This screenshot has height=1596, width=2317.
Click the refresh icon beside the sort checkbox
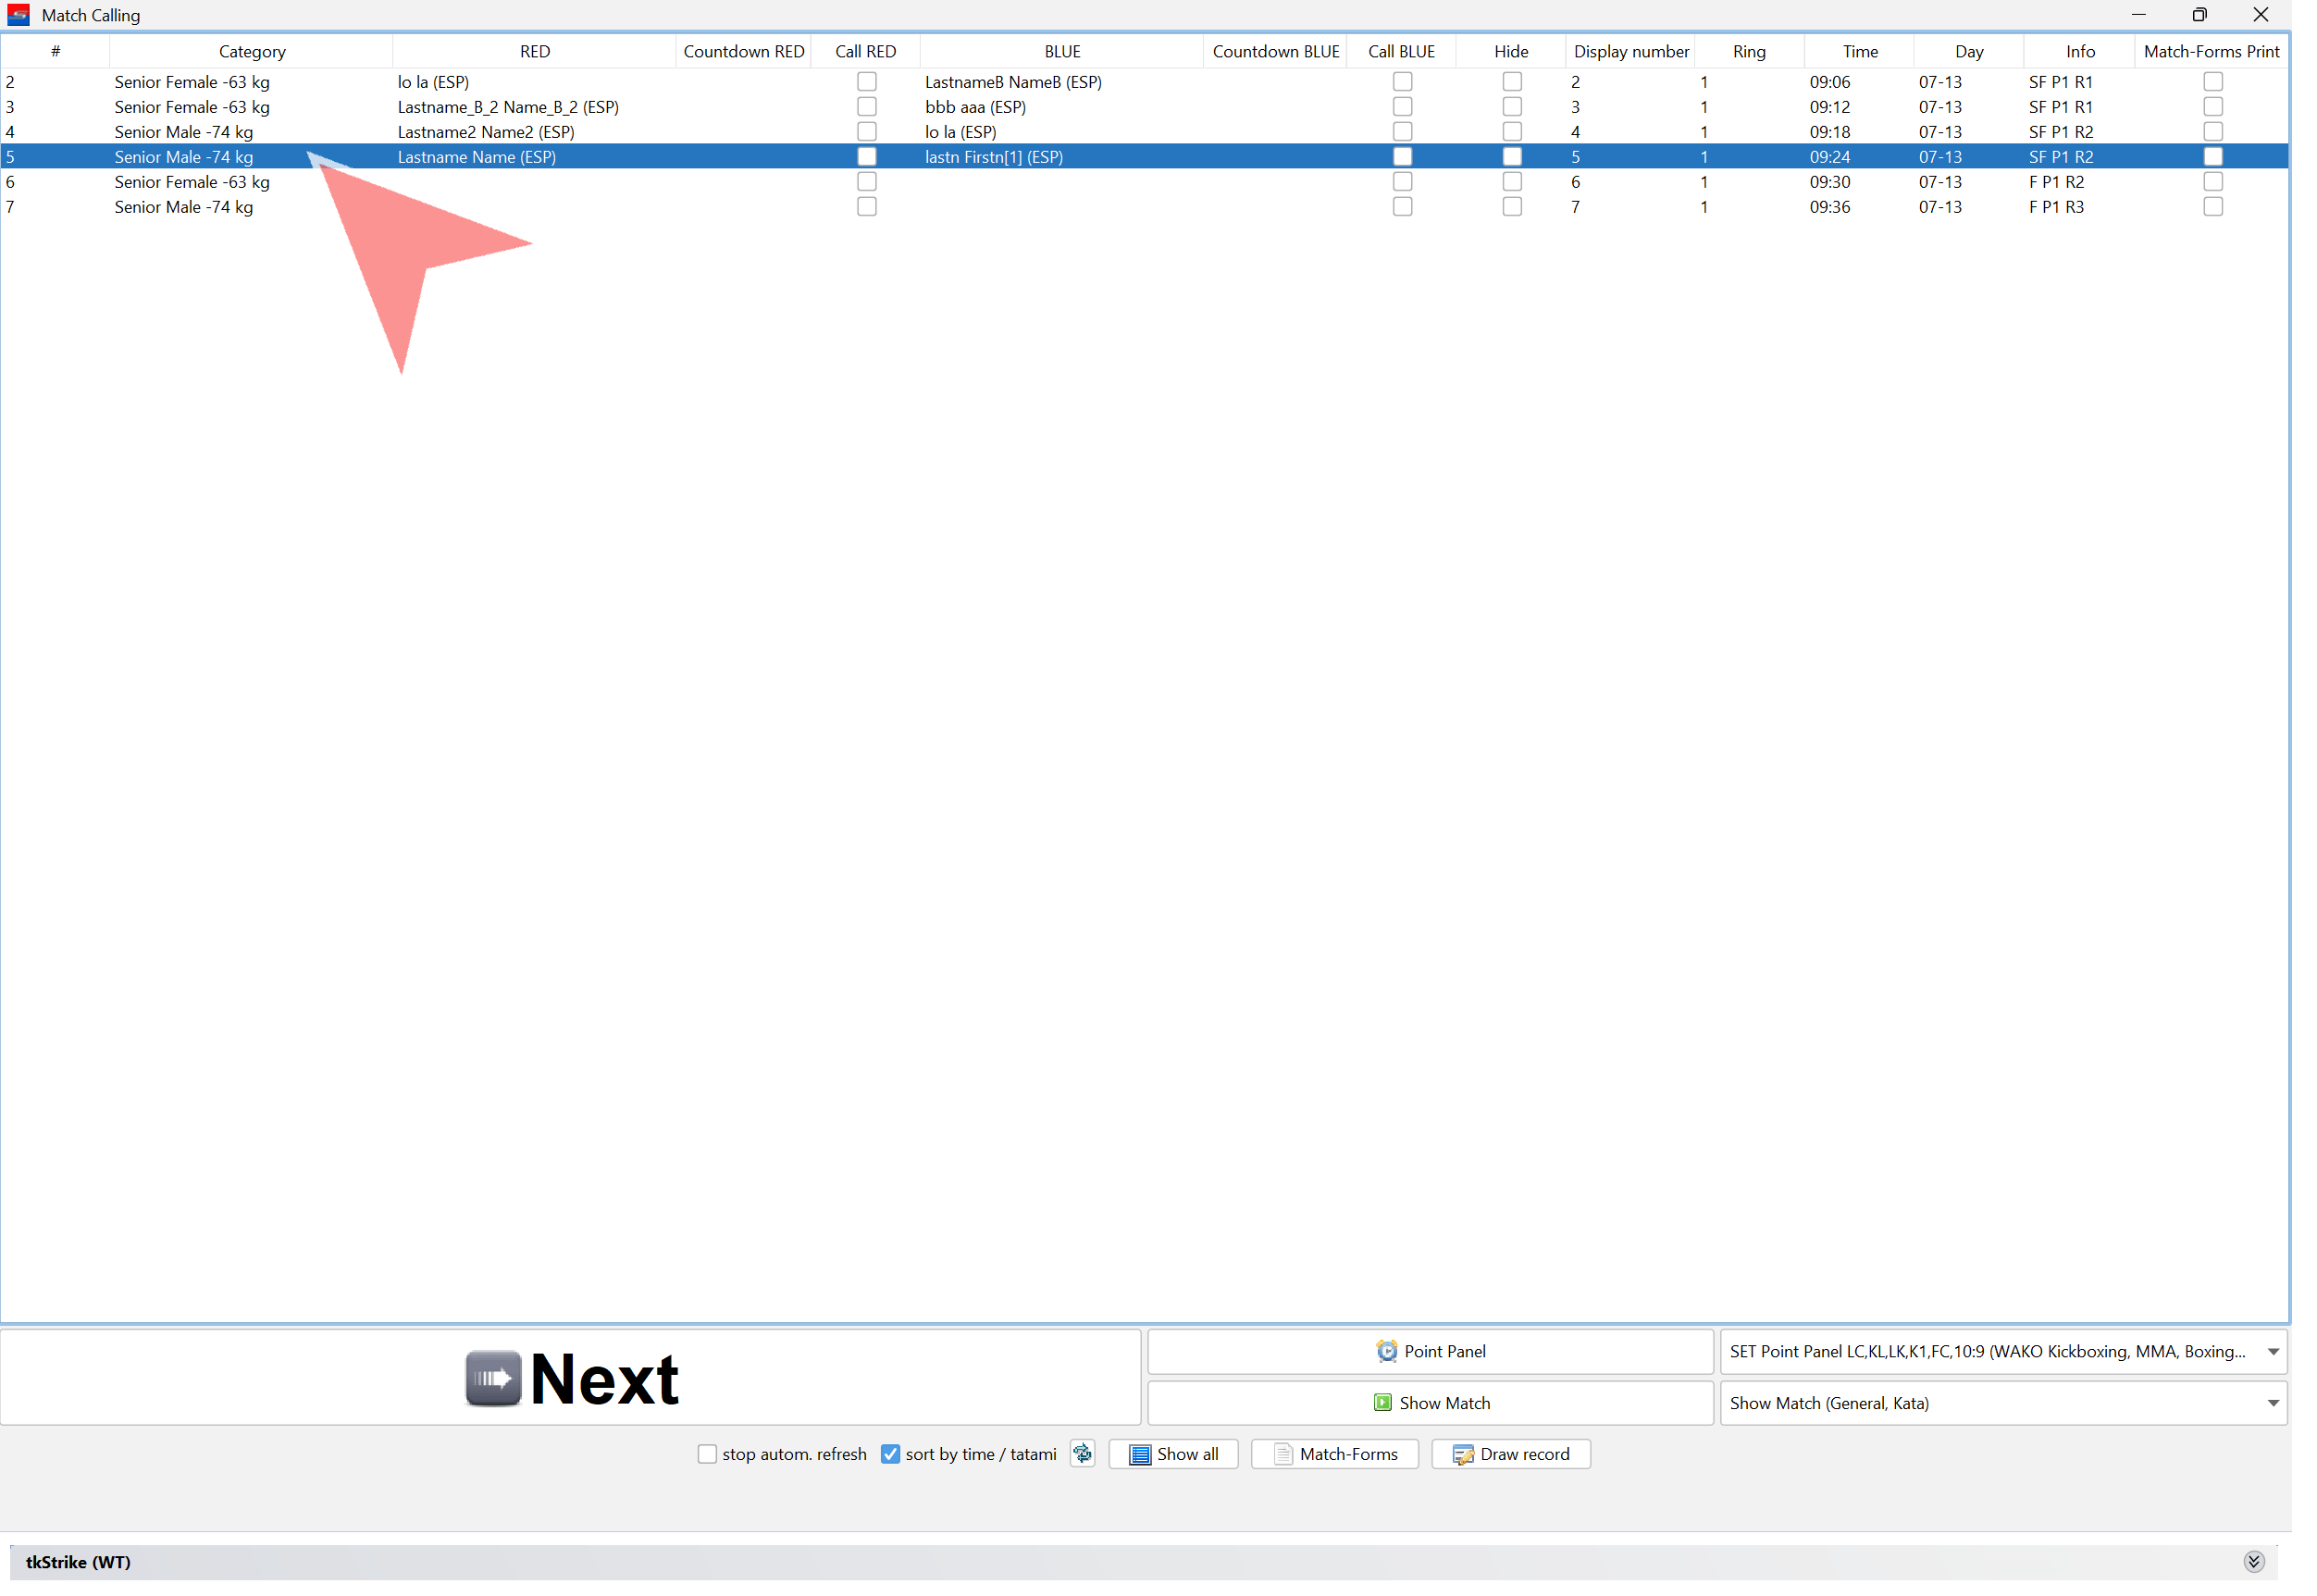[1082, 1453]
